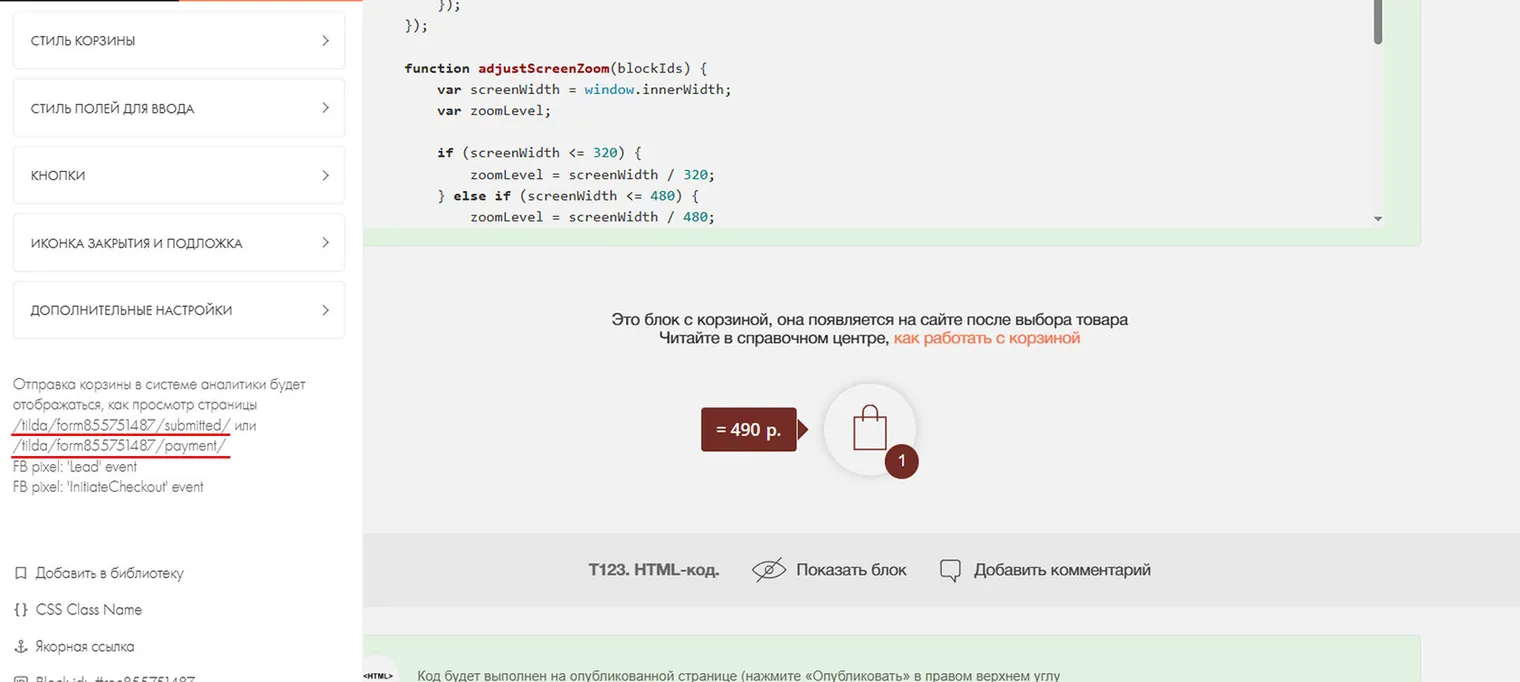The height and width of the screenshot is (682, 1520).
Task: Click the bookmark icon for Добавить в библиотеку
Action: (x=20, y=574)
